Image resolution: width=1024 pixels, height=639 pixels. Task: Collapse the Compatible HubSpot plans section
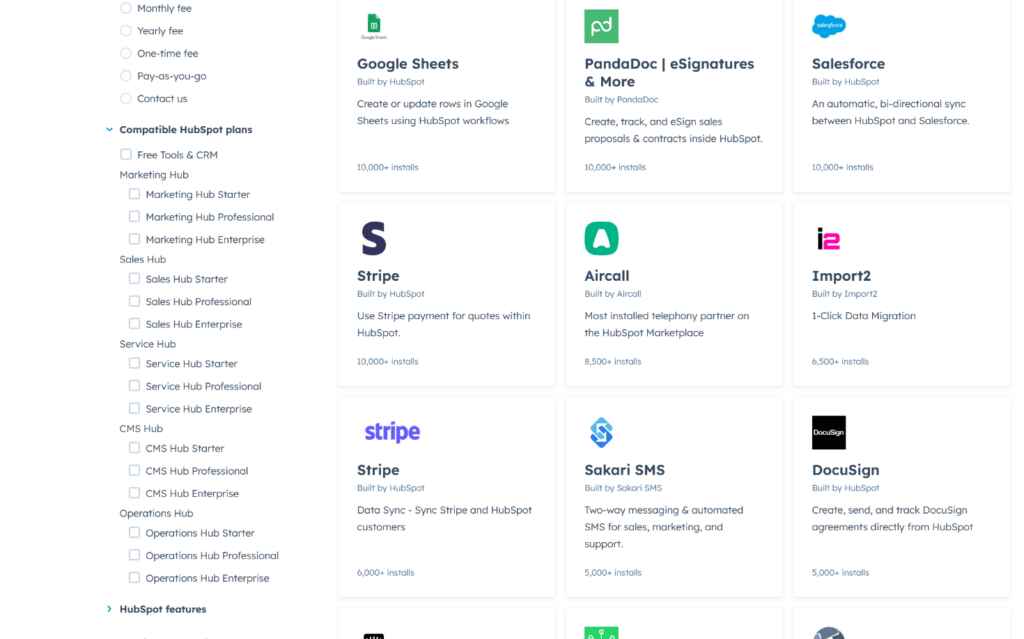109,129
